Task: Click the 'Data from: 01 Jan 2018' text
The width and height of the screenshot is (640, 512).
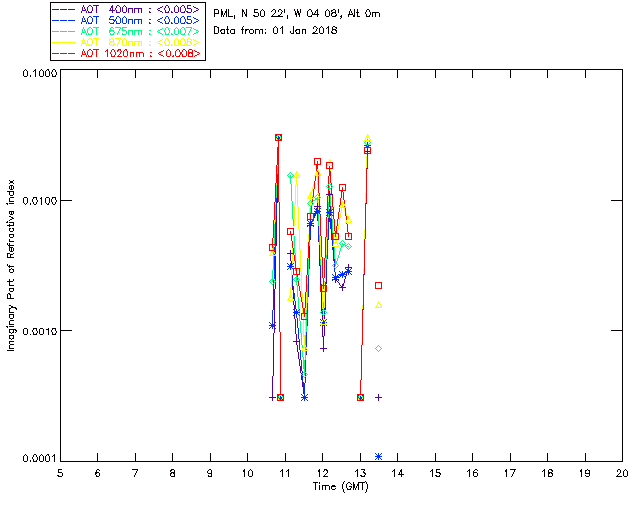Action: 275,30
